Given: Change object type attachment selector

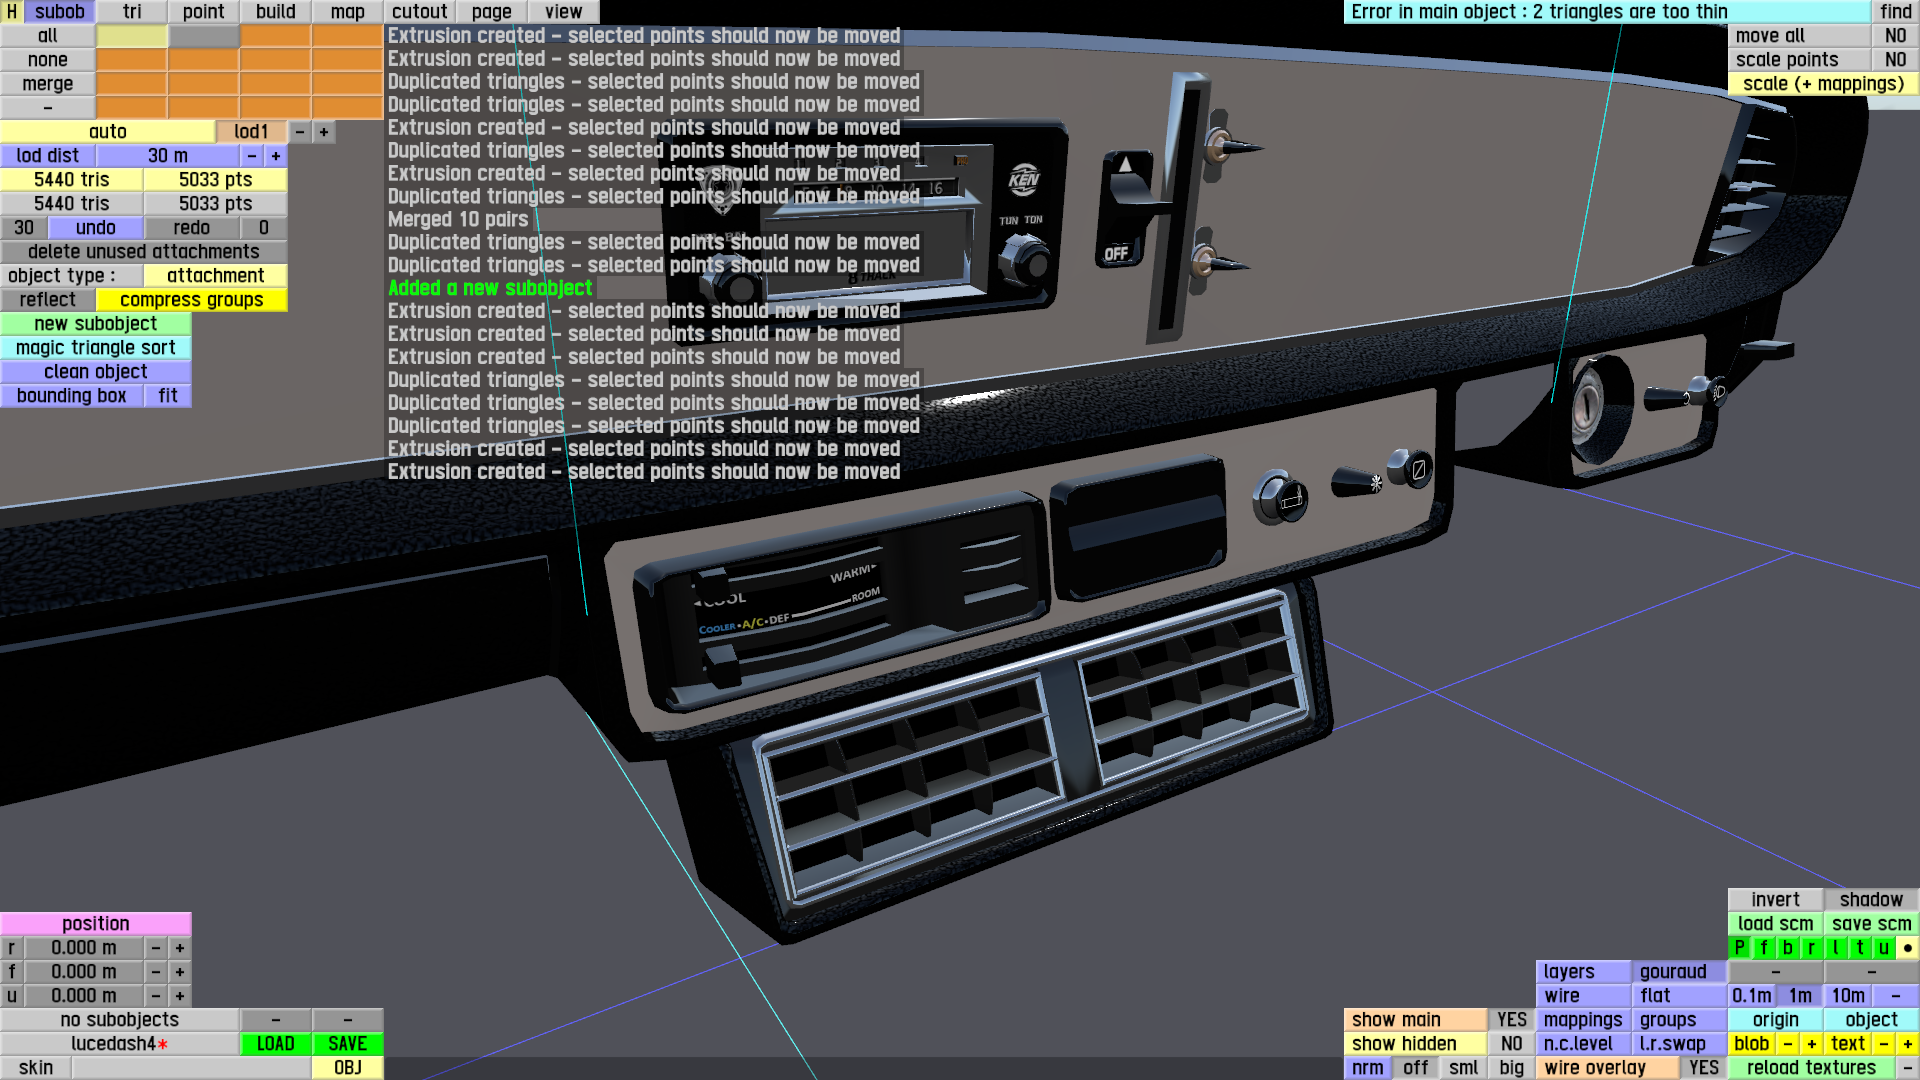Looking at the screenshot, I should pos(215,276).
